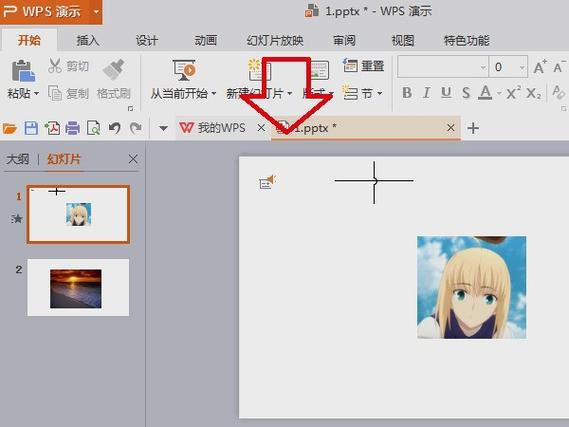Click export to PDF icon
The height and width of the screenshot is (427, 569).
coord(52,128)
